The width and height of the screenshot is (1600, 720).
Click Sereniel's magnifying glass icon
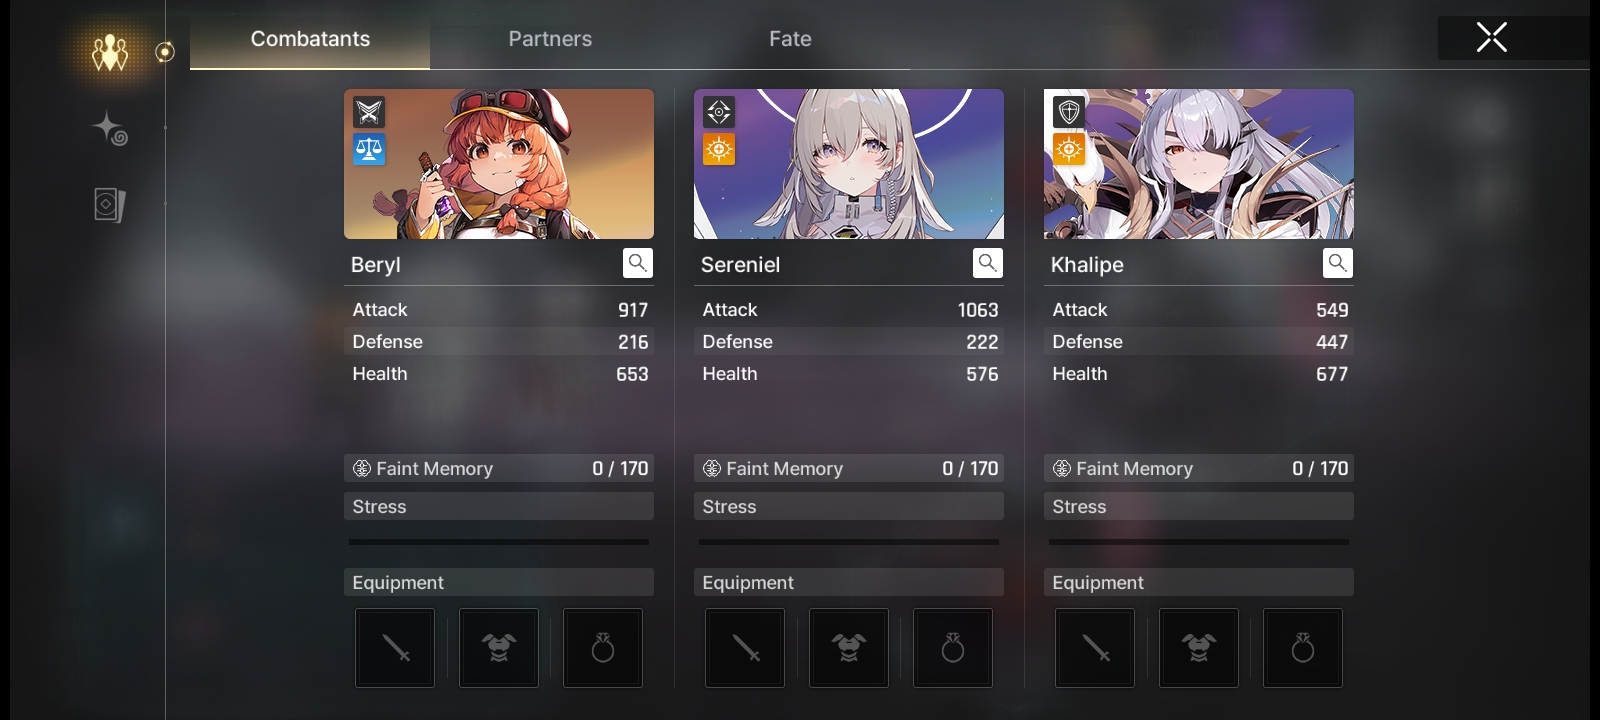[987, 263]
